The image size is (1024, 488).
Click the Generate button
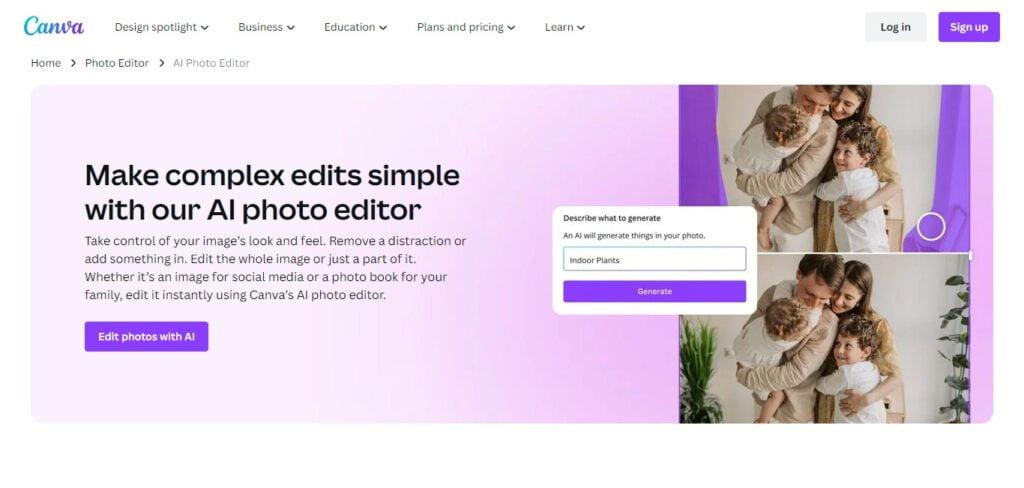654,291
